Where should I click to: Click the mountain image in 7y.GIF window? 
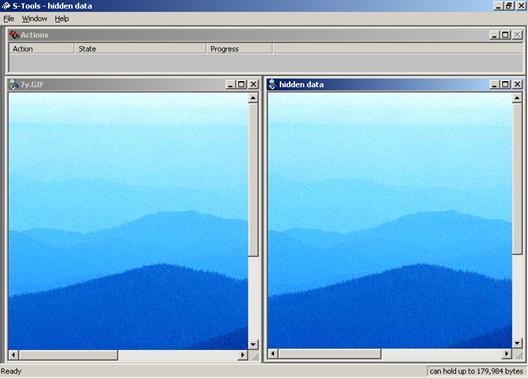coord(128,221)
